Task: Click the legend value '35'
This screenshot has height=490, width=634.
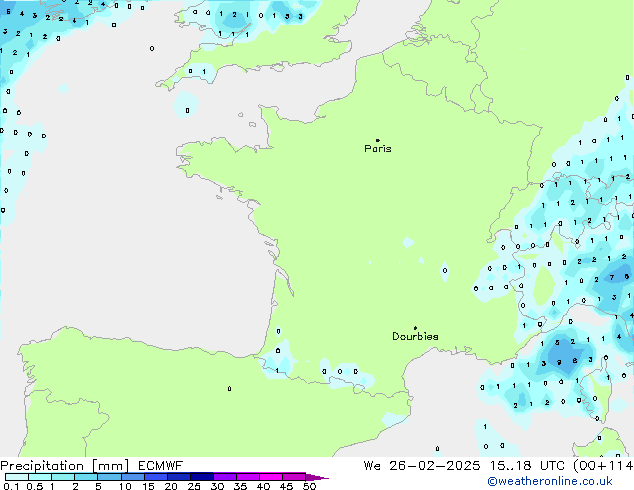Action: click(240, 486)
